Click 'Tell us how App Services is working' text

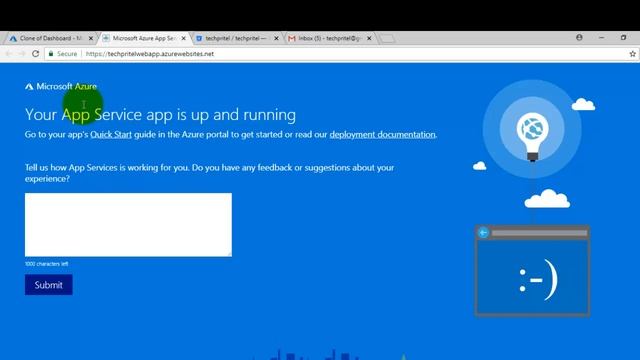coord(209,173)
